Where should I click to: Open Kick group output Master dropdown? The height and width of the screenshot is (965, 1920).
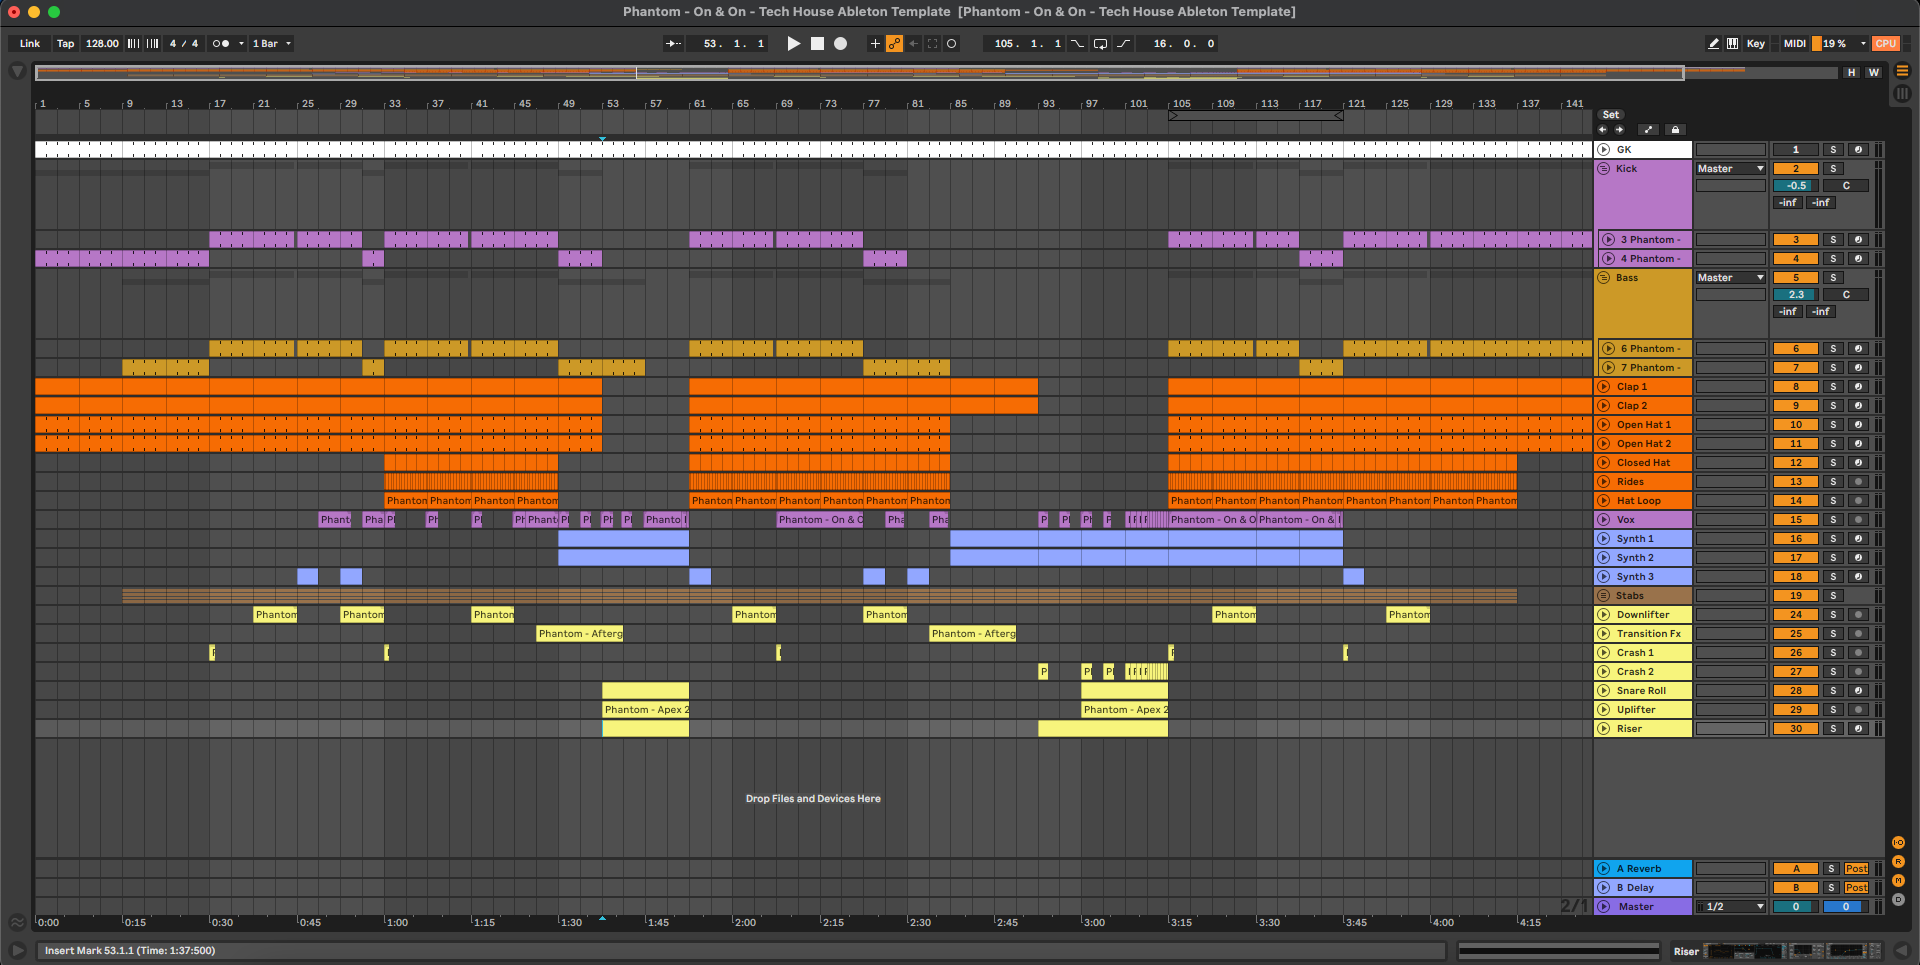coord(1730,169)
